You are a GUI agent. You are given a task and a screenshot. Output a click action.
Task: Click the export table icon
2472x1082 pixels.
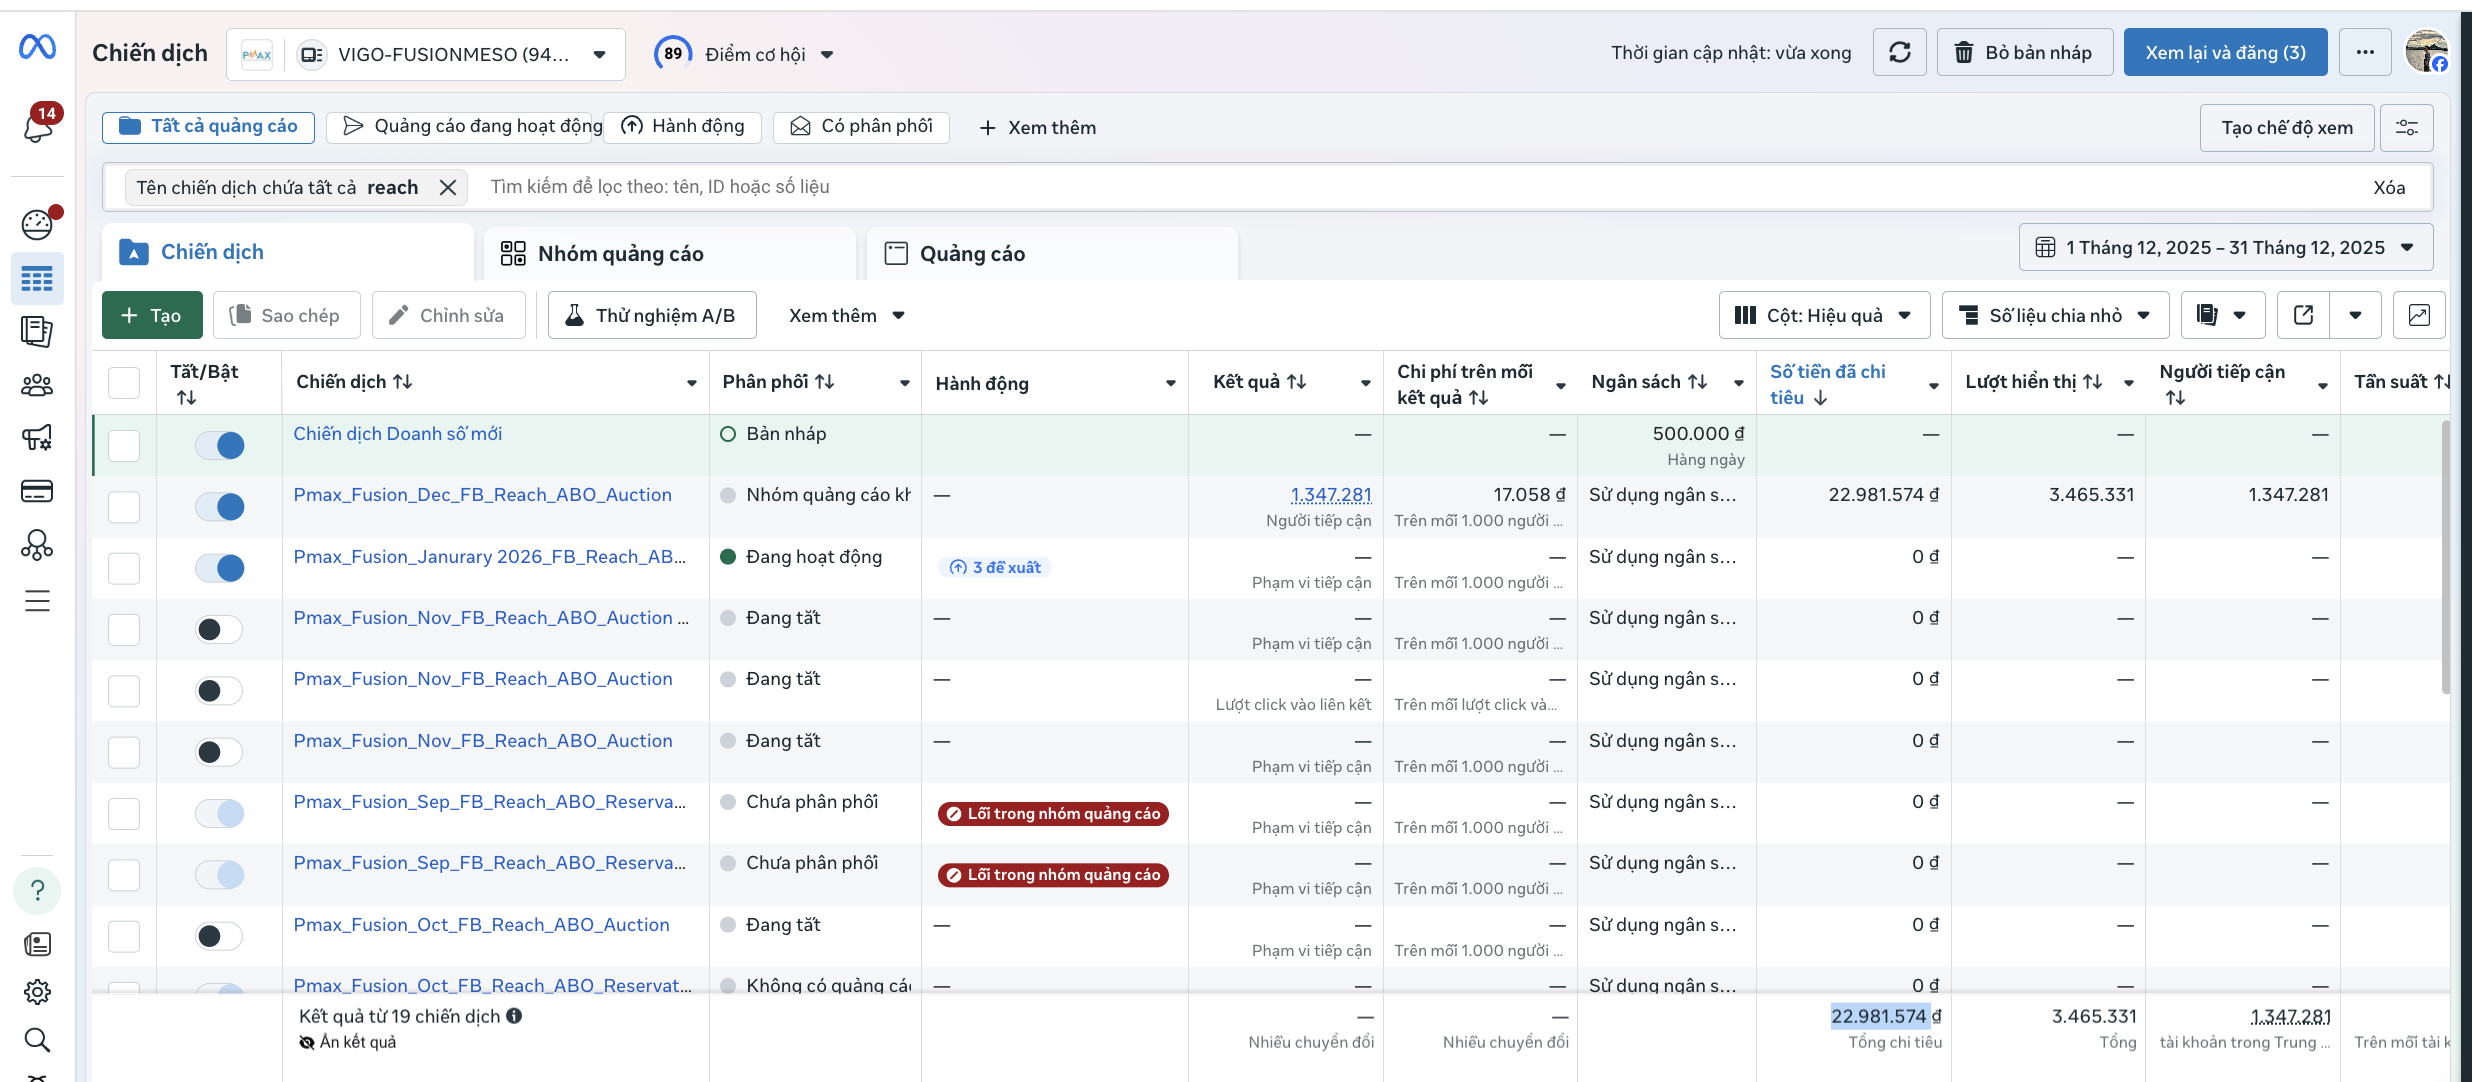click(x=2303, y=315)
